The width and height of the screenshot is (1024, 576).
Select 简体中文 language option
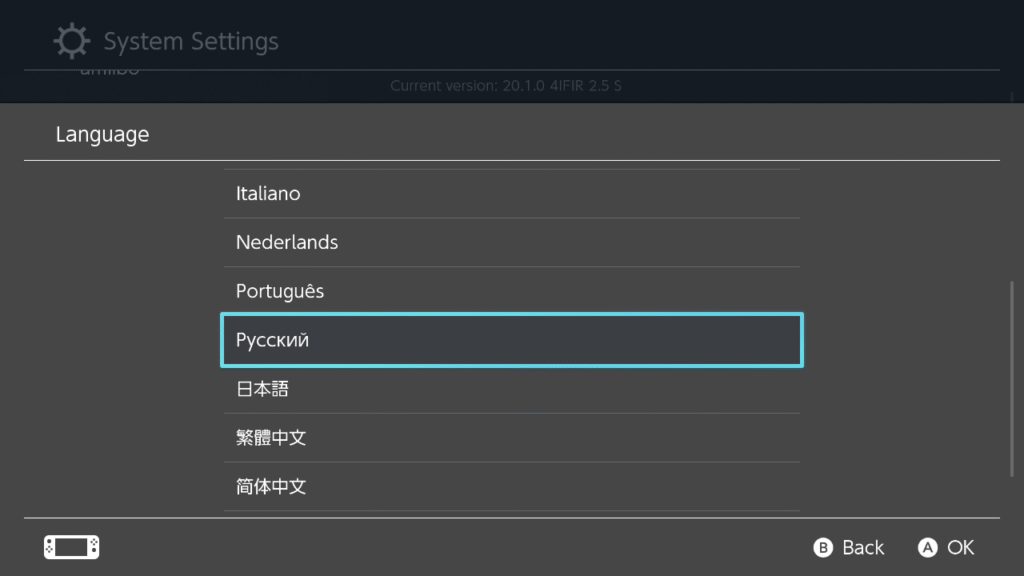point(511,487)
